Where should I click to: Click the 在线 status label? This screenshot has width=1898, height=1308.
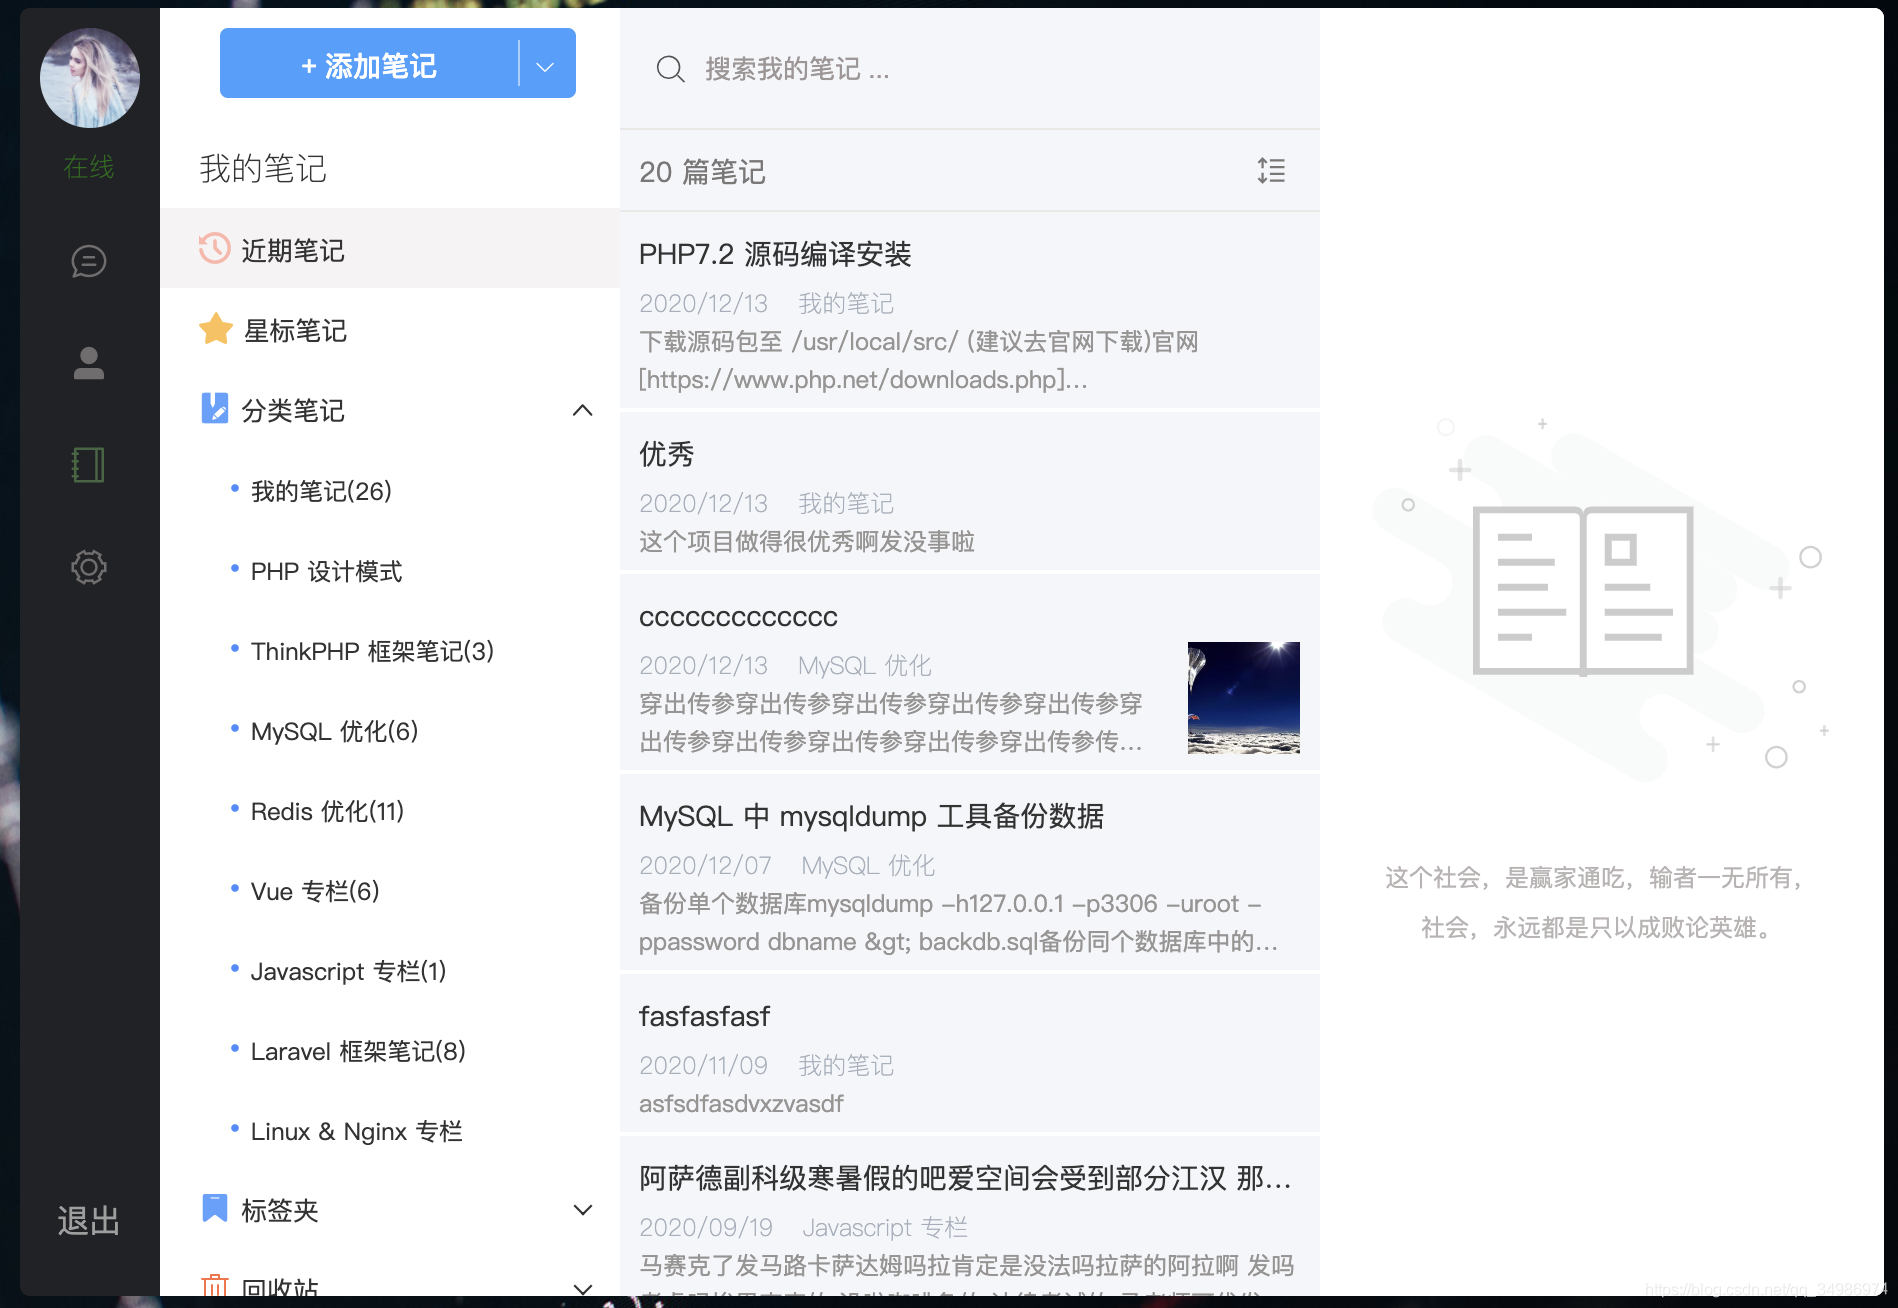click(89, 167)
